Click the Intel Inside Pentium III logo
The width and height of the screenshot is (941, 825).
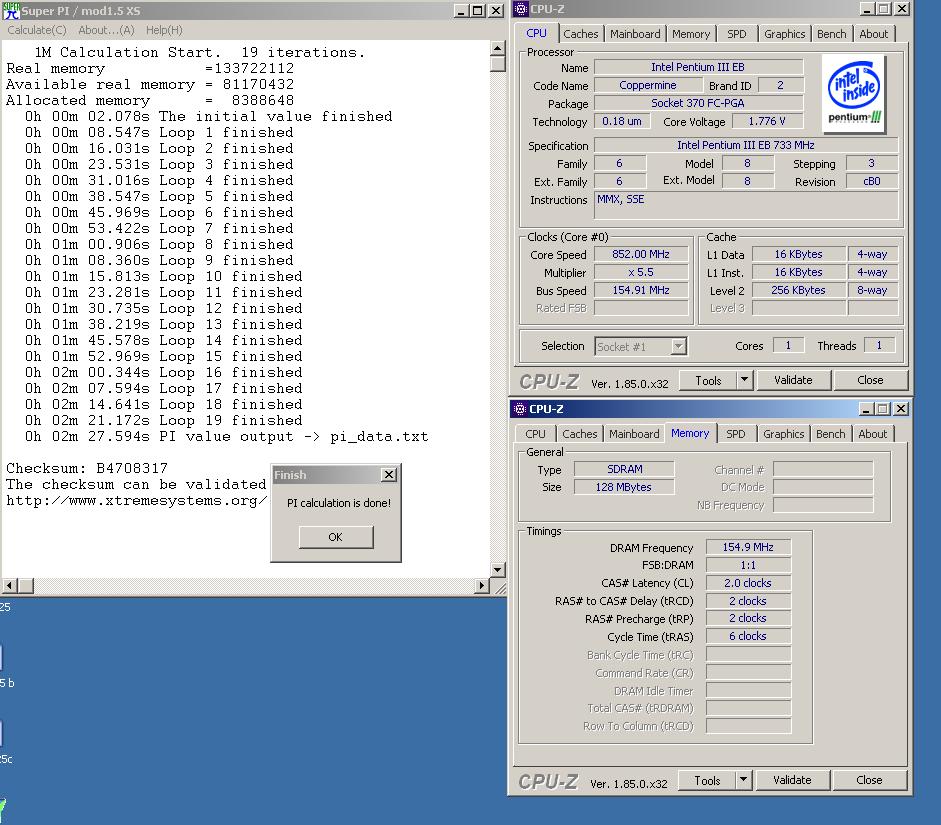click(853, 94)
